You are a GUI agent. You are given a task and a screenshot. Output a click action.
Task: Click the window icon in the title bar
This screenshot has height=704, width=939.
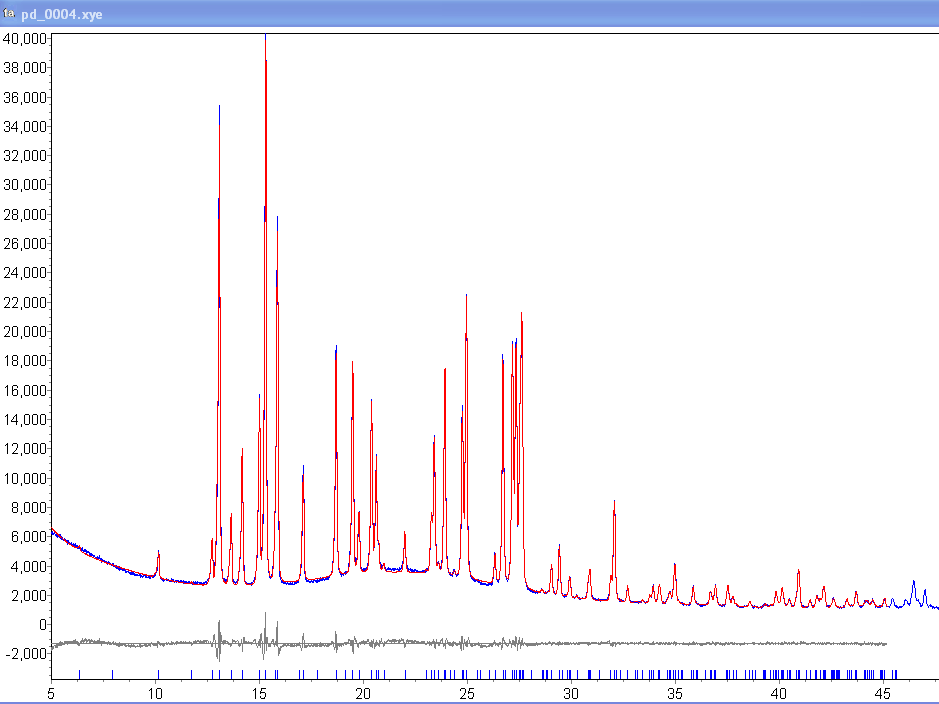[x=8, y=13]
